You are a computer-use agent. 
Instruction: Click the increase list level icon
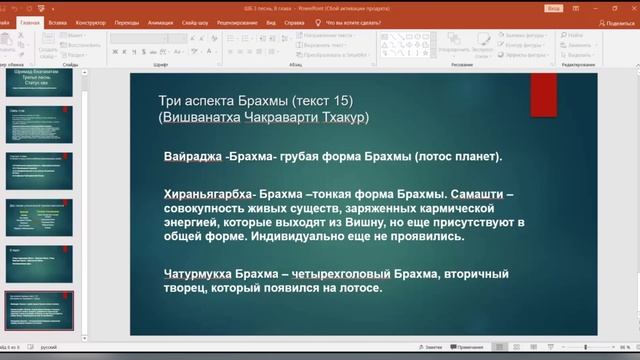(x=273, y=39)
